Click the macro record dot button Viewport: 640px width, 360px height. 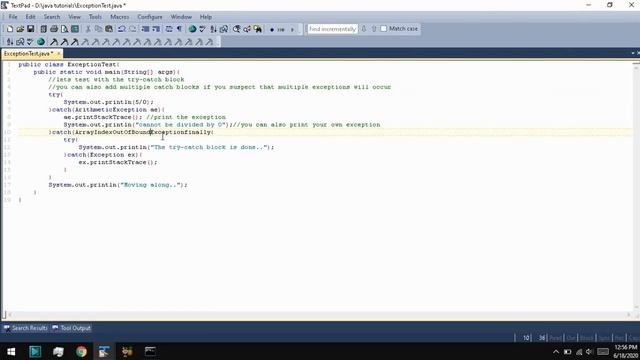pos(272,29)
